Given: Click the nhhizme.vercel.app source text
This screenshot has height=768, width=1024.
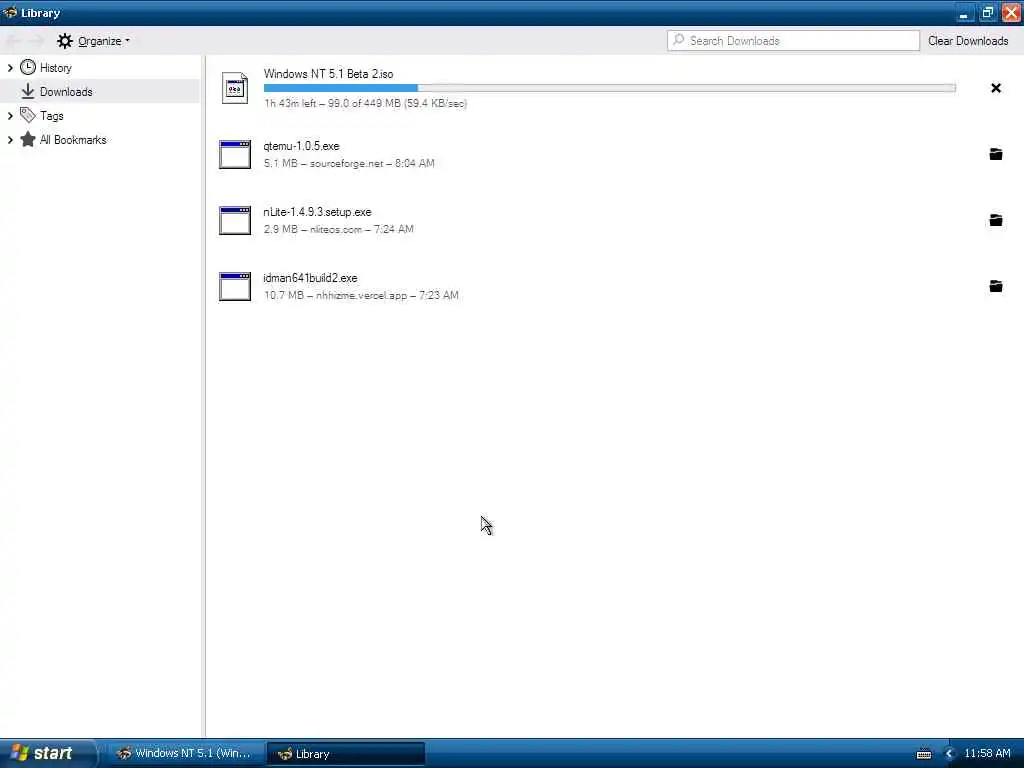Looking at the screenshot, I should pyautogui.click(x=361, y=295).
